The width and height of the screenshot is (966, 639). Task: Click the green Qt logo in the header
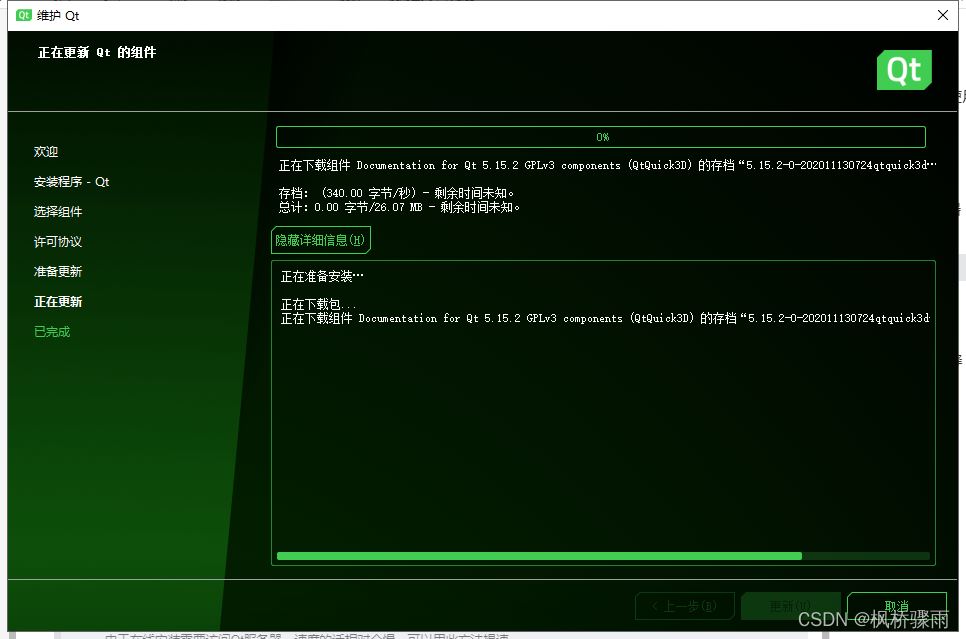pyautogui.click(x=904, y=70)
